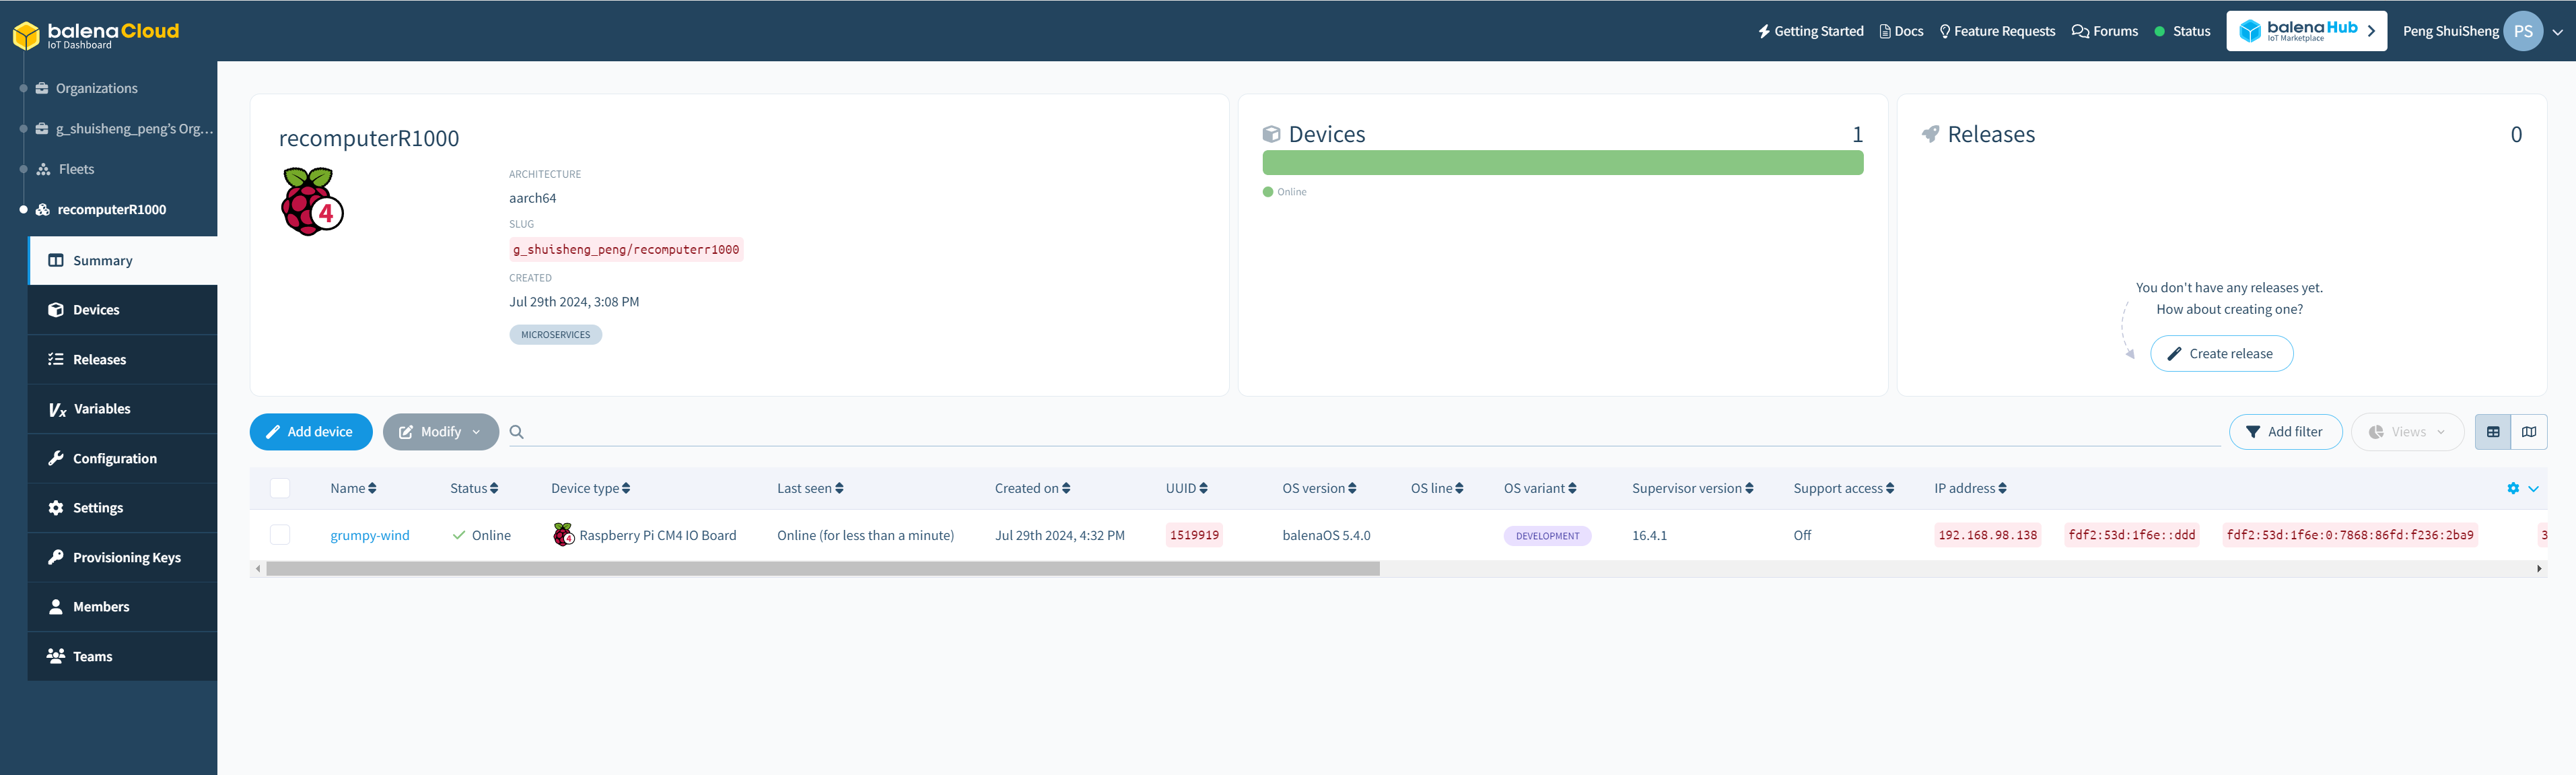Screen dimensions: 2576x775
Task: Expand the user account dropdown chevron
Action: pos(2557,32)
